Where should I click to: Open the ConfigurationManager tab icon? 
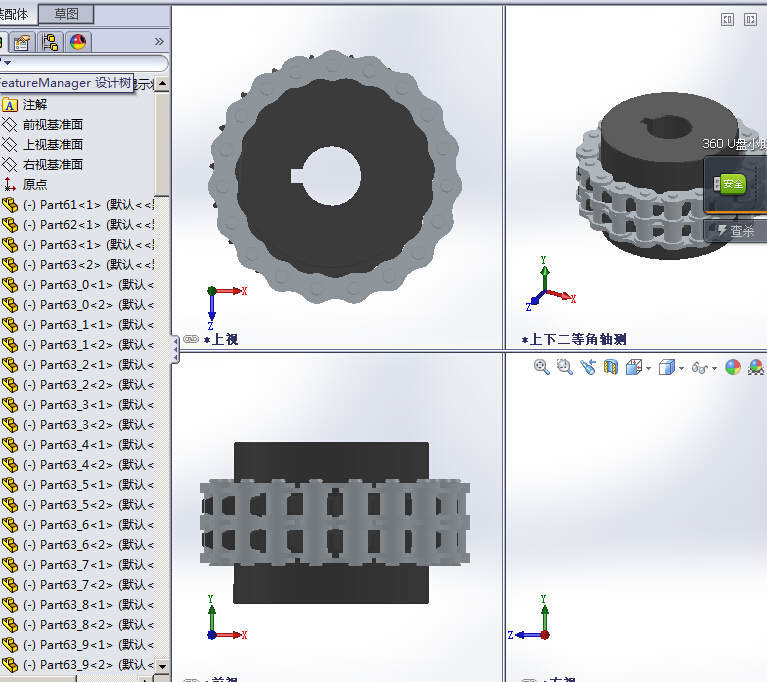pyautogui.click(x=50, y=42)
